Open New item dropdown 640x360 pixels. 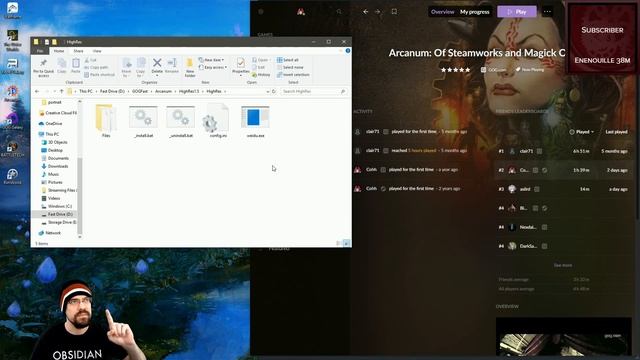click(x=211, y=60)
